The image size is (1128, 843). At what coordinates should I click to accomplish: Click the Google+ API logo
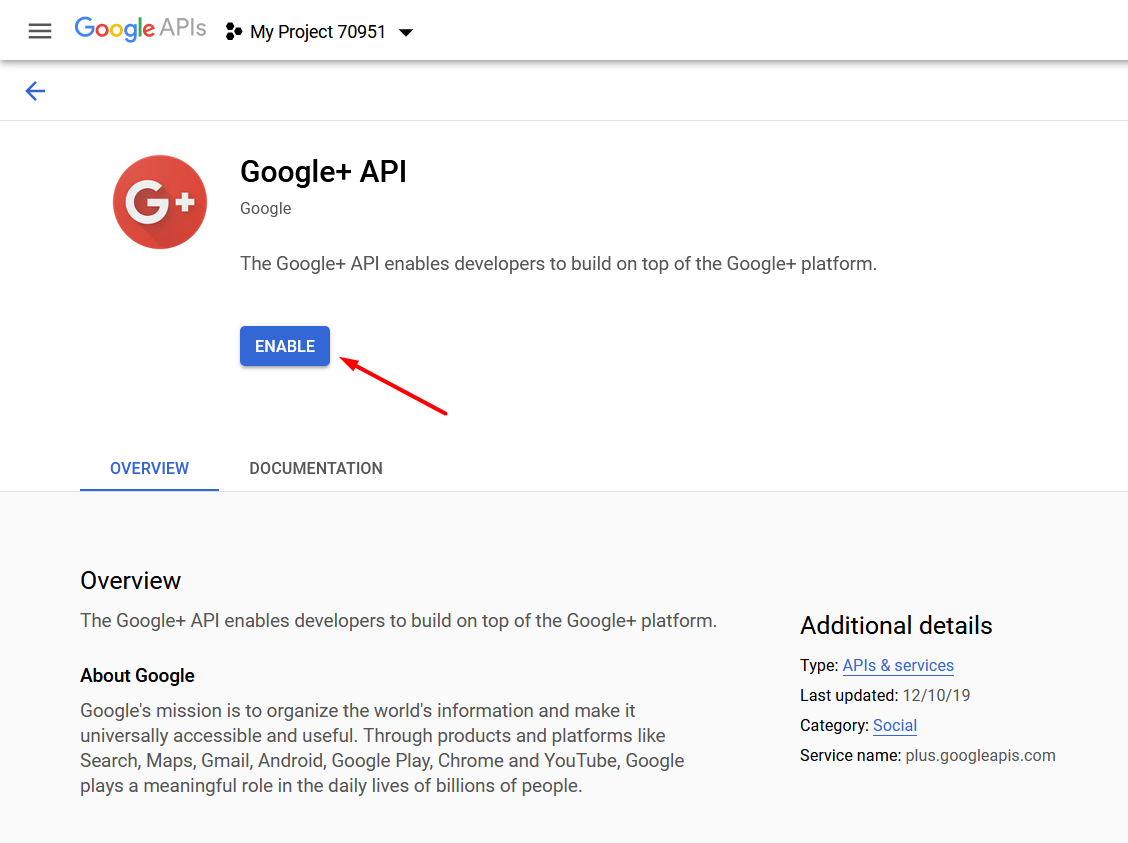(160, 202)
